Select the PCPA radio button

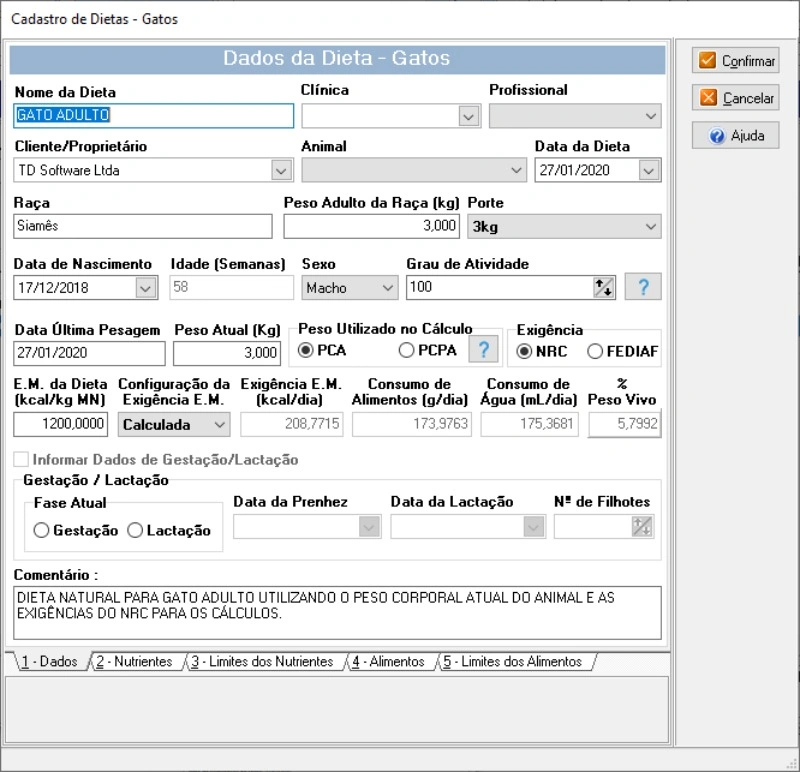(x=406, y=351)
